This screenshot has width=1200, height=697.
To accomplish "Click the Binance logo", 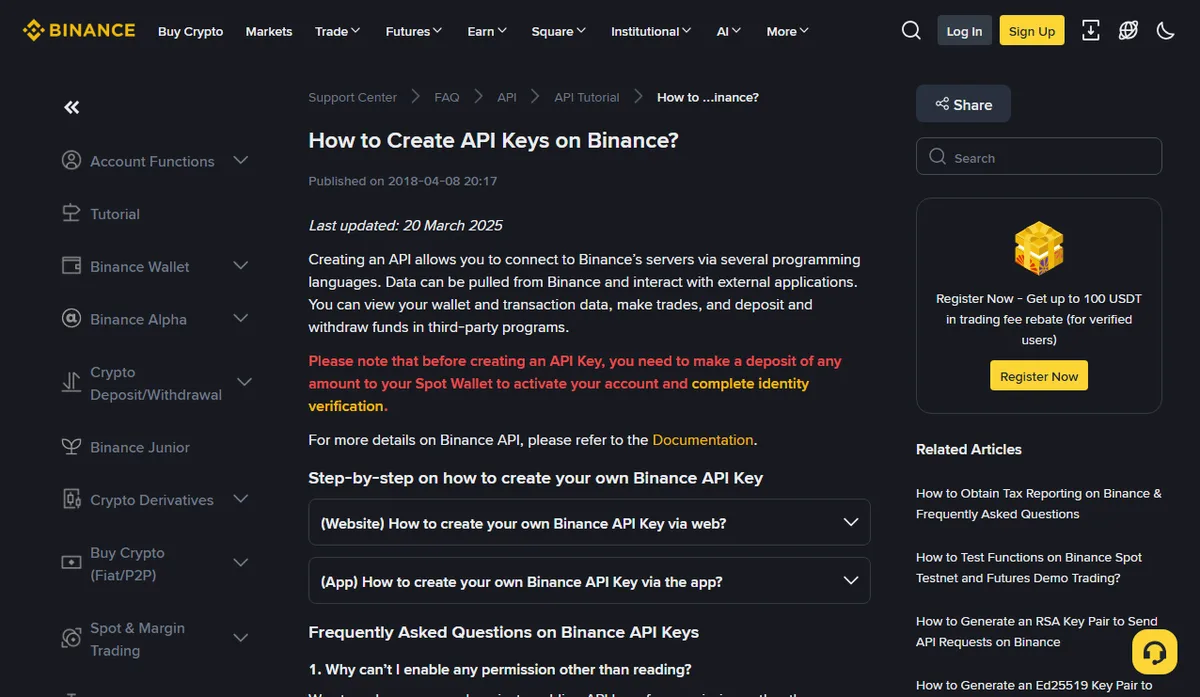I will [x=79, y=30].
